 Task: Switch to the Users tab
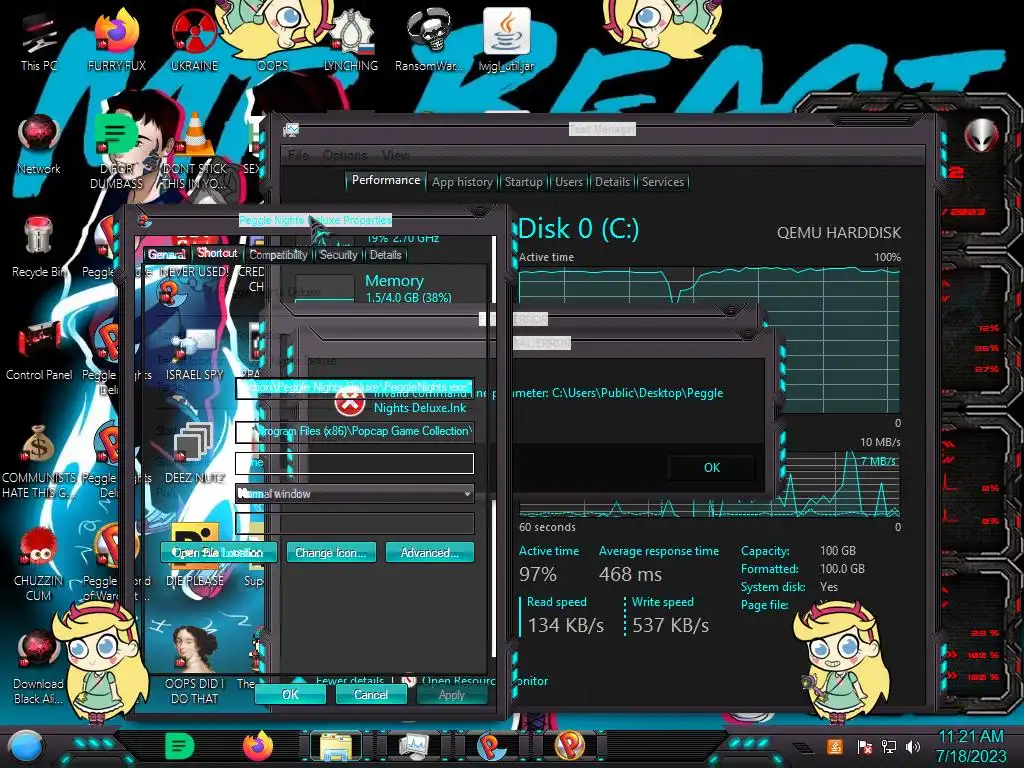[569, 182]
